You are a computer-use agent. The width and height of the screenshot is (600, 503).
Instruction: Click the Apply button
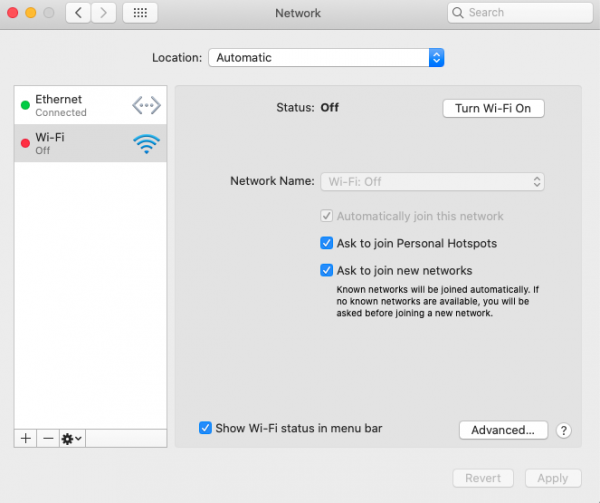pyautogui.click(x=553, y=478)
